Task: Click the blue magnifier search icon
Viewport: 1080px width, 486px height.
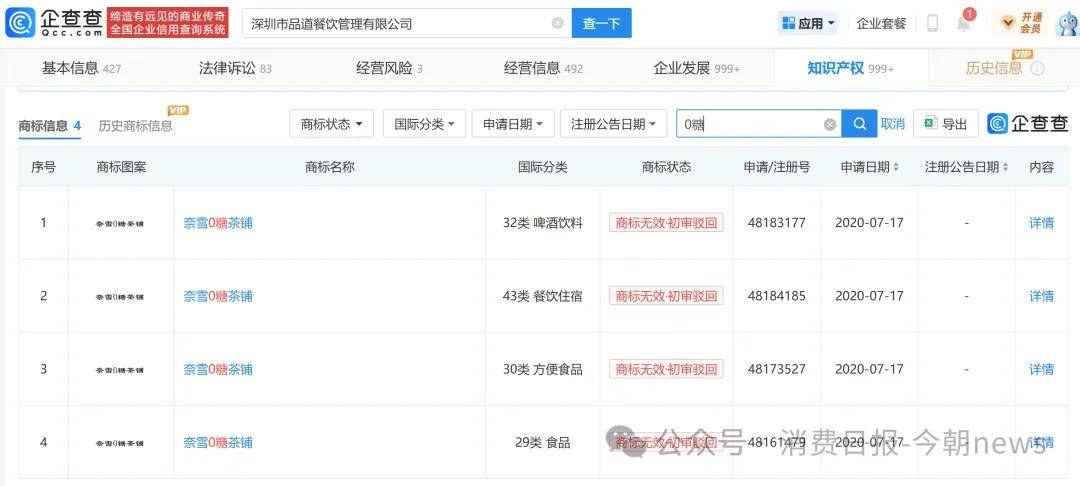Action: pos(860,124)
